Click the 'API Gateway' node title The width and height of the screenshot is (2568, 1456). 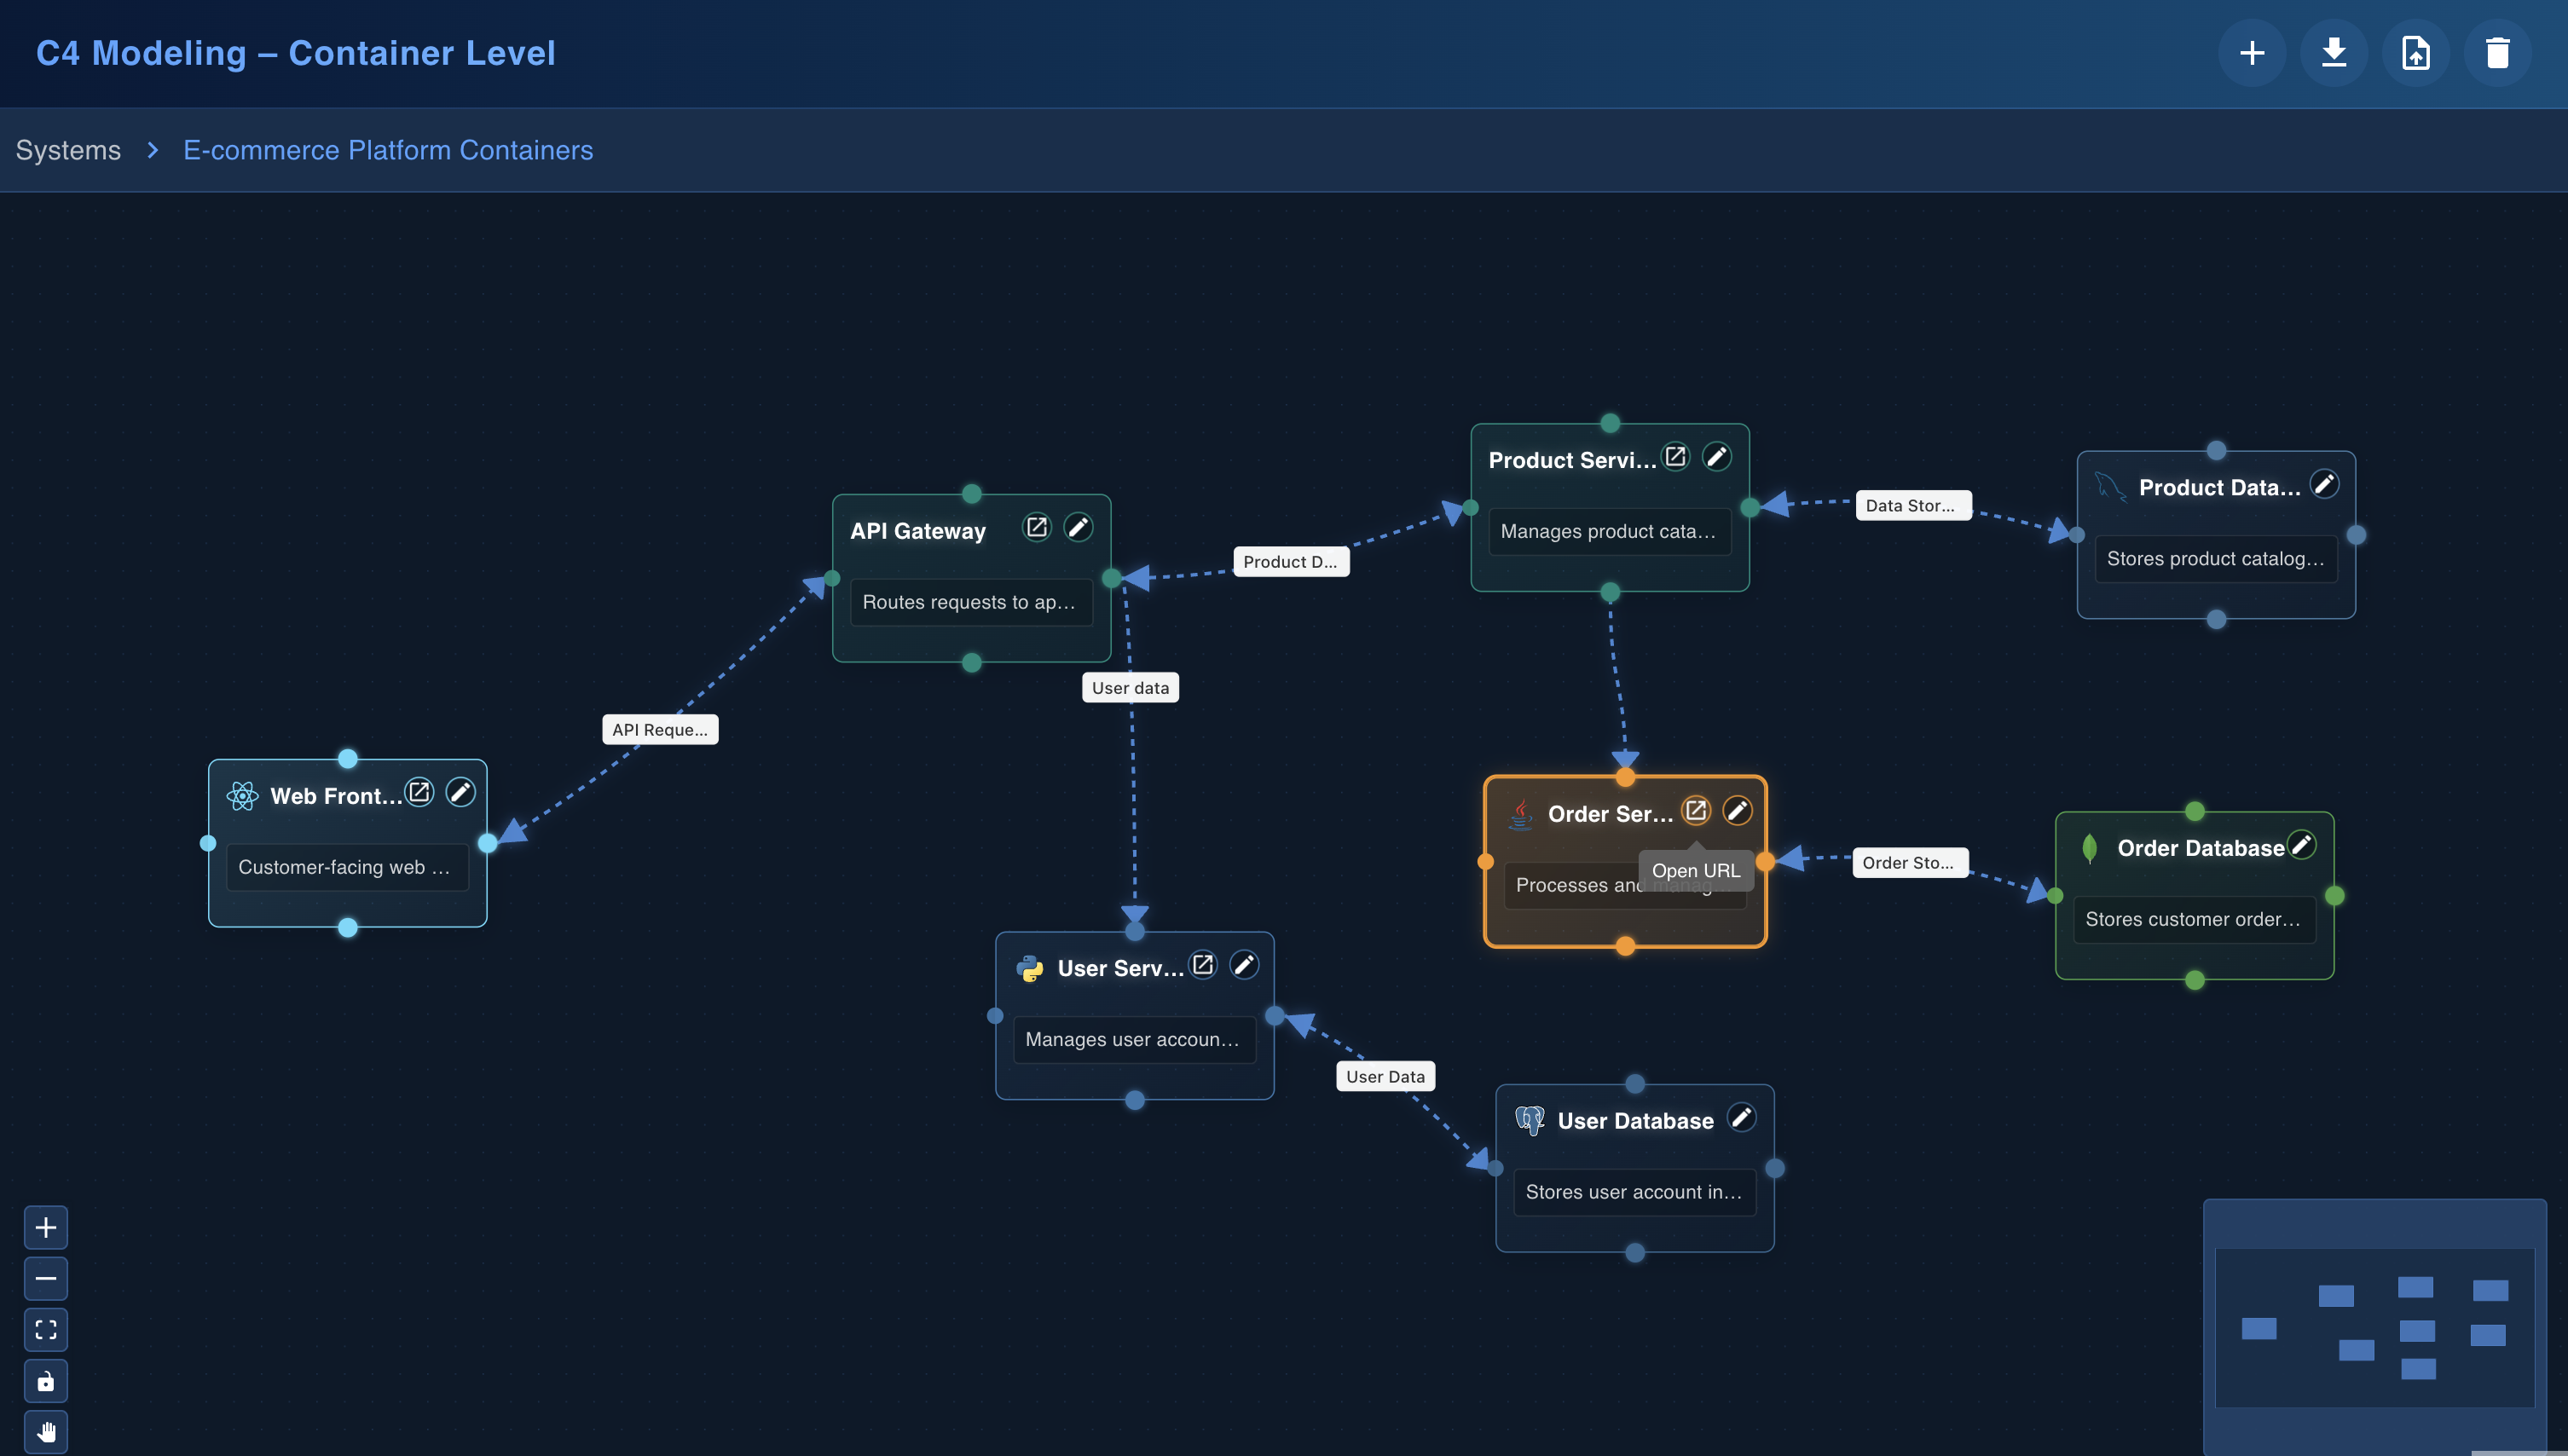click(x=918, y=531)
